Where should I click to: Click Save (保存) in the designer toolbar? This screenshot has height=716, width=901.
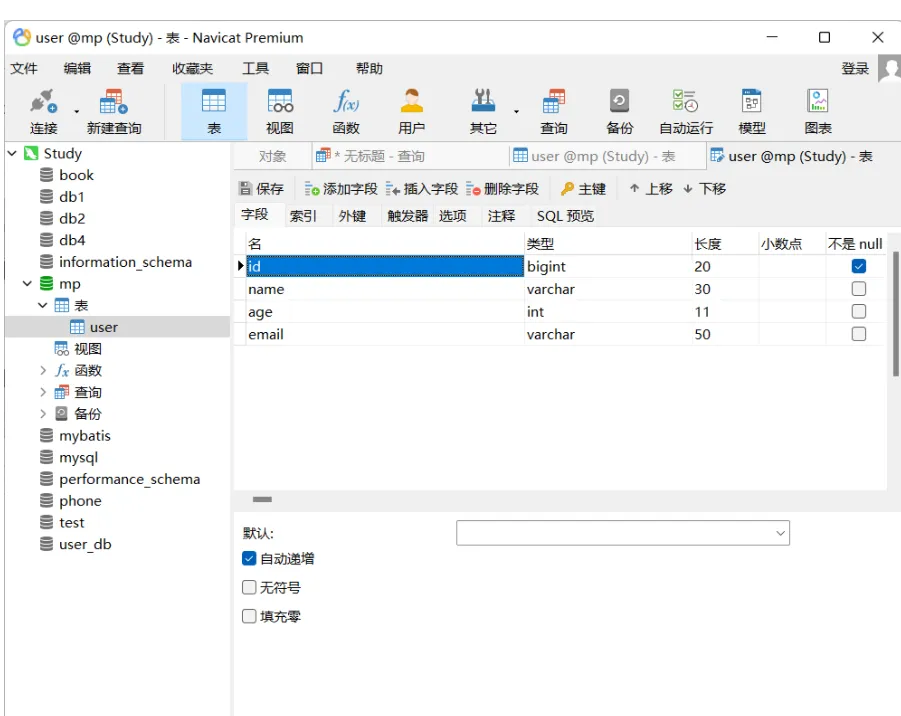point(261,188)
